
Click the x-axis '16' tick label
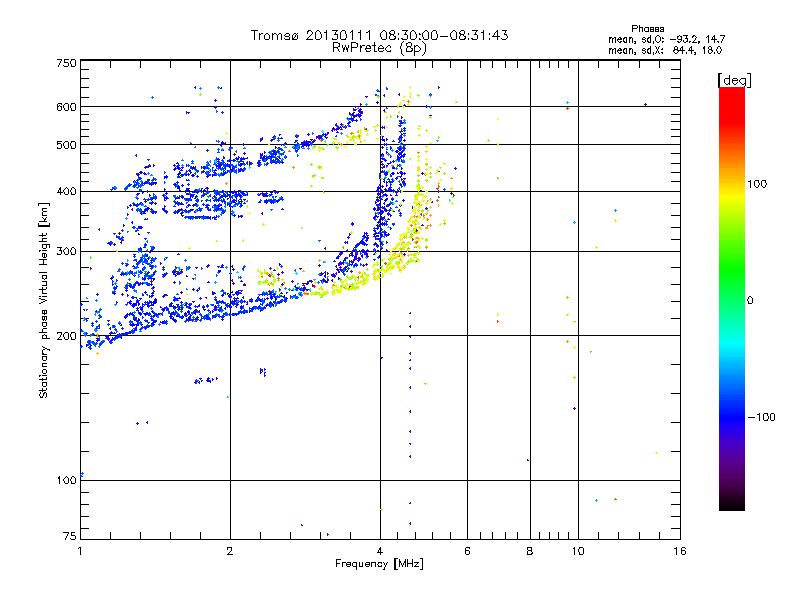coord(680,551)
